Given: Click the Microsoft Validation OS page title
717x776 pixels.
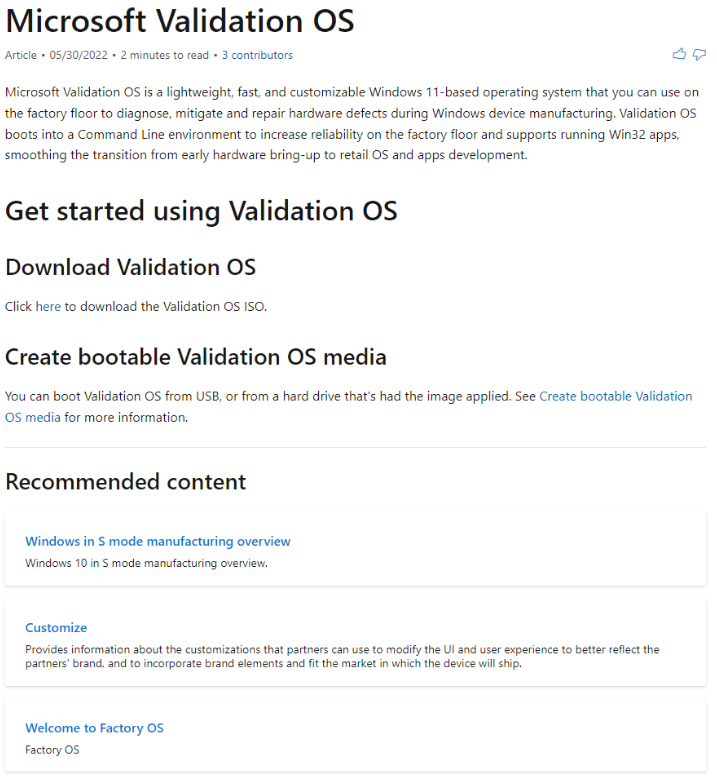Looking at the screenshot, I should click(x=180, y=20).
